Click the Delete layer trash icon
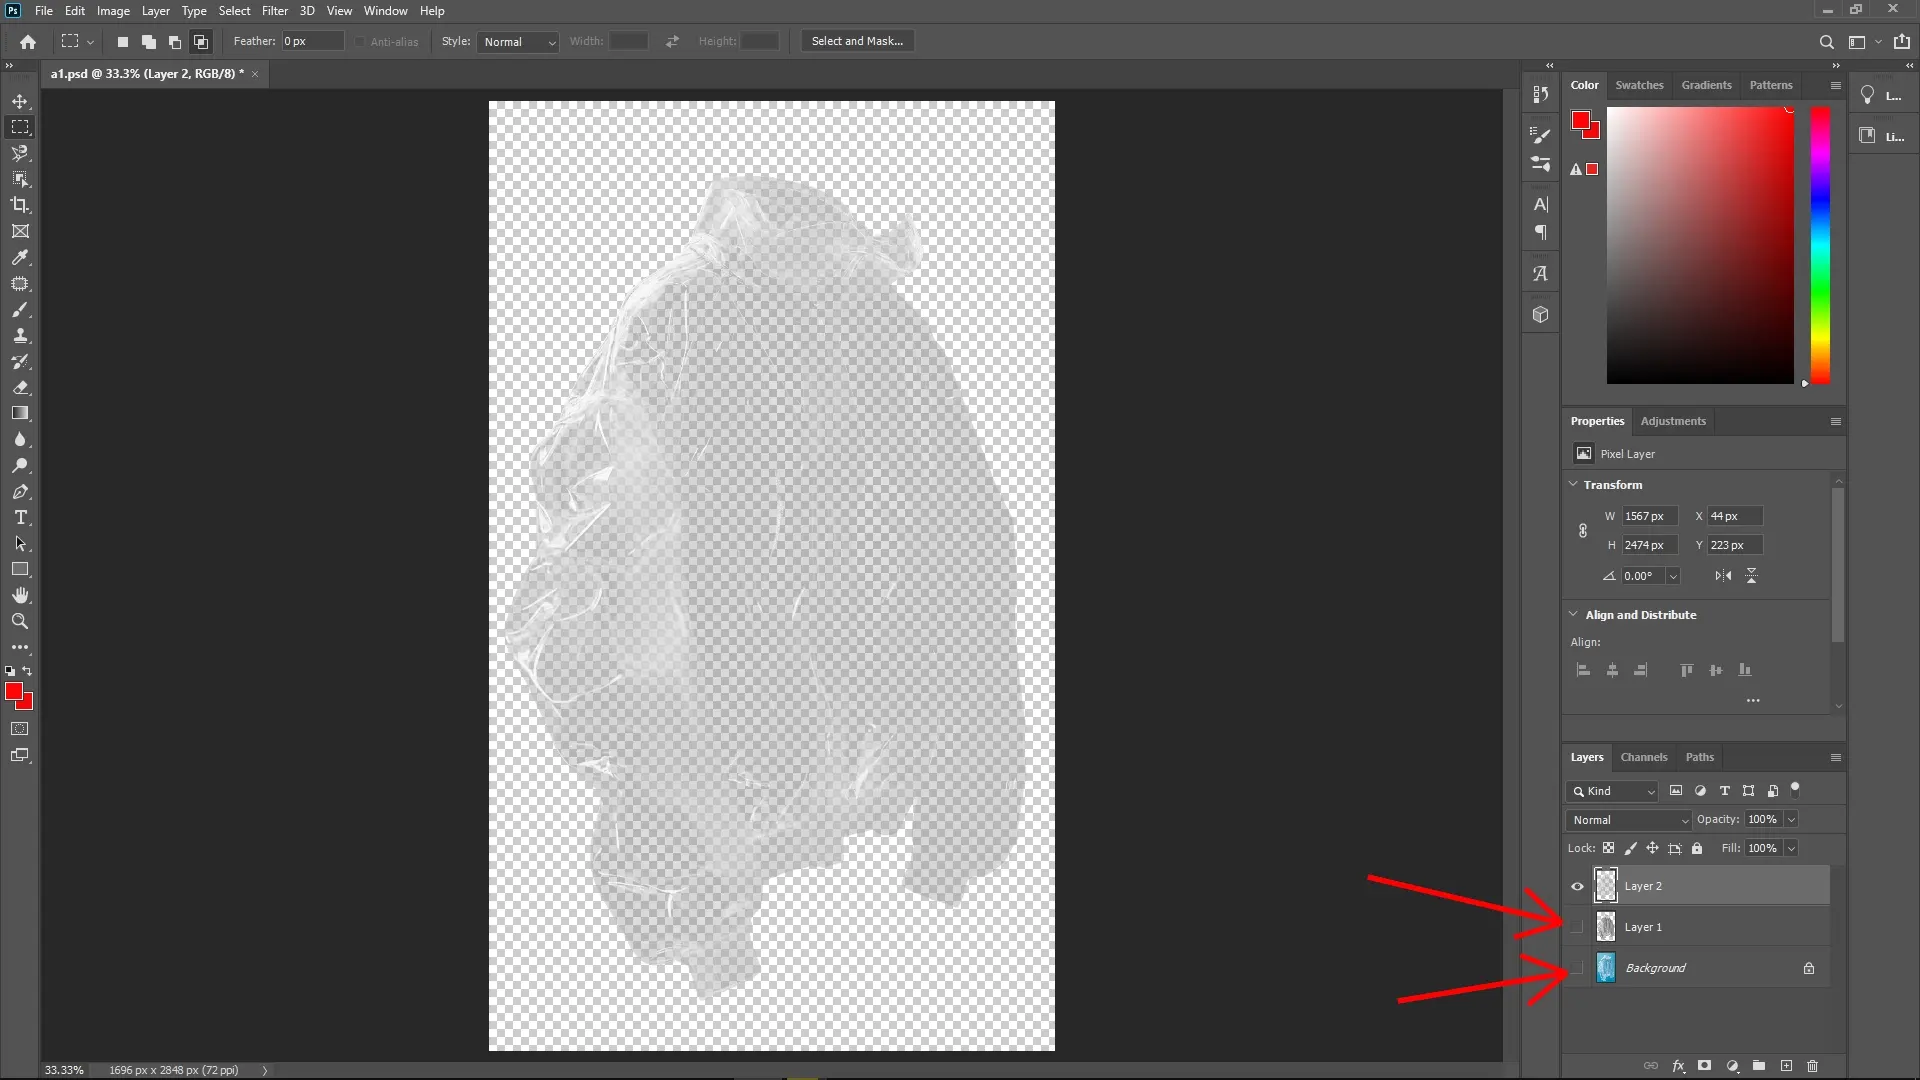 click(x=1813, y=1066)
